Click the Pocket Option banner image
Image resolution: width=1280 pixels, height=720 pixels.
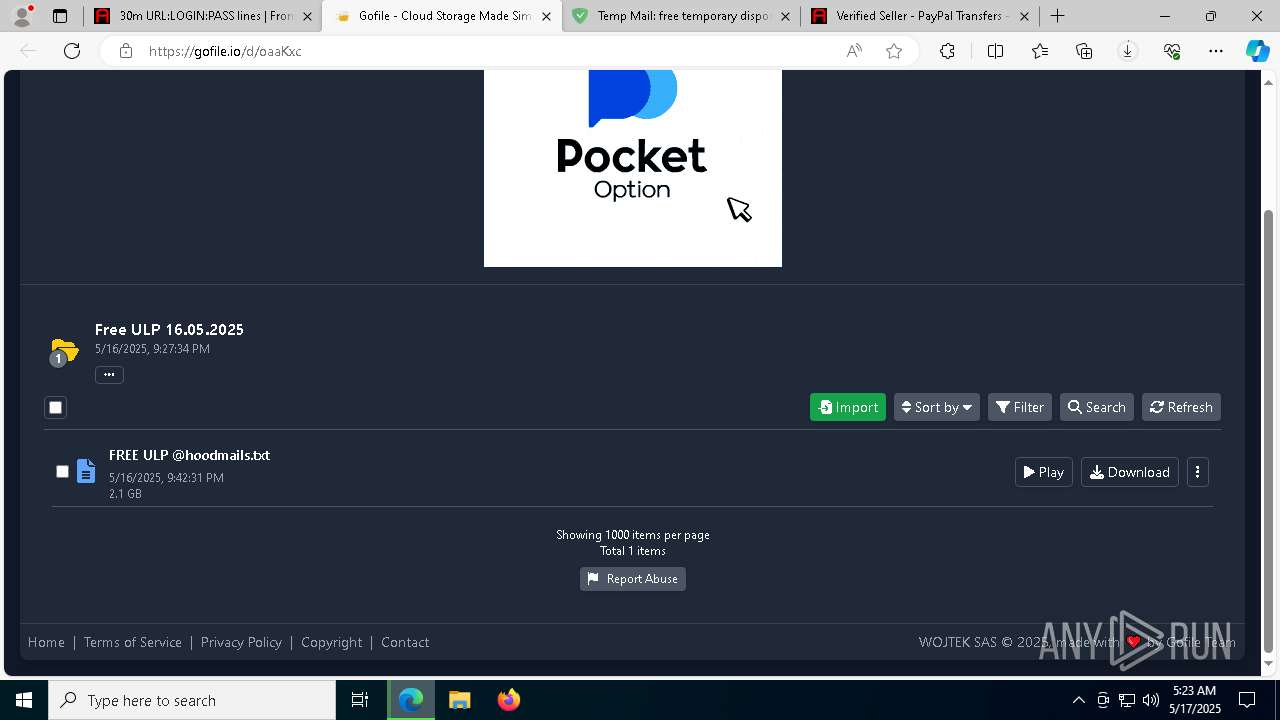click(633, 168)
